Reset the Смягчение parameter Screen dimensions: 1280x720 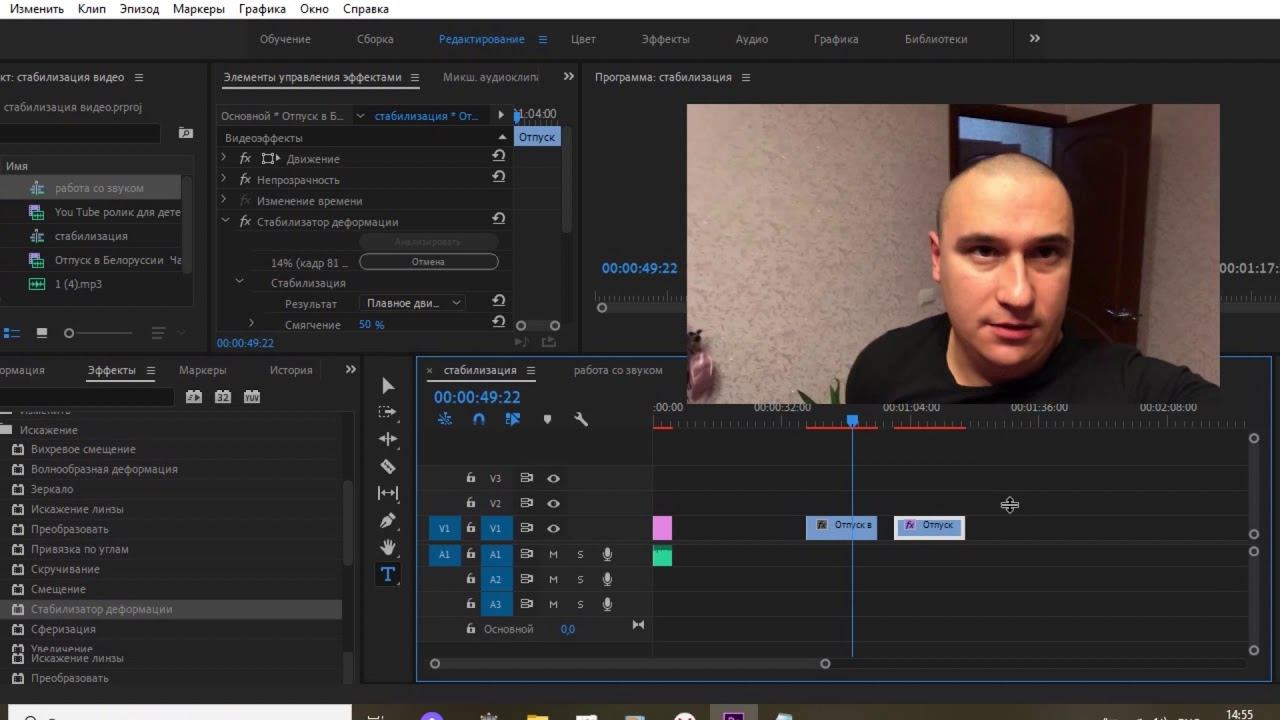[x=499, y=322]
